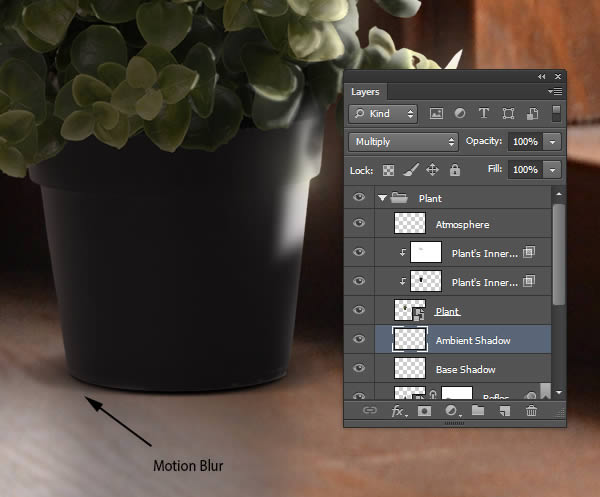
Task: Hide the Plant smart object layer
Action: (x=359, y=310)
